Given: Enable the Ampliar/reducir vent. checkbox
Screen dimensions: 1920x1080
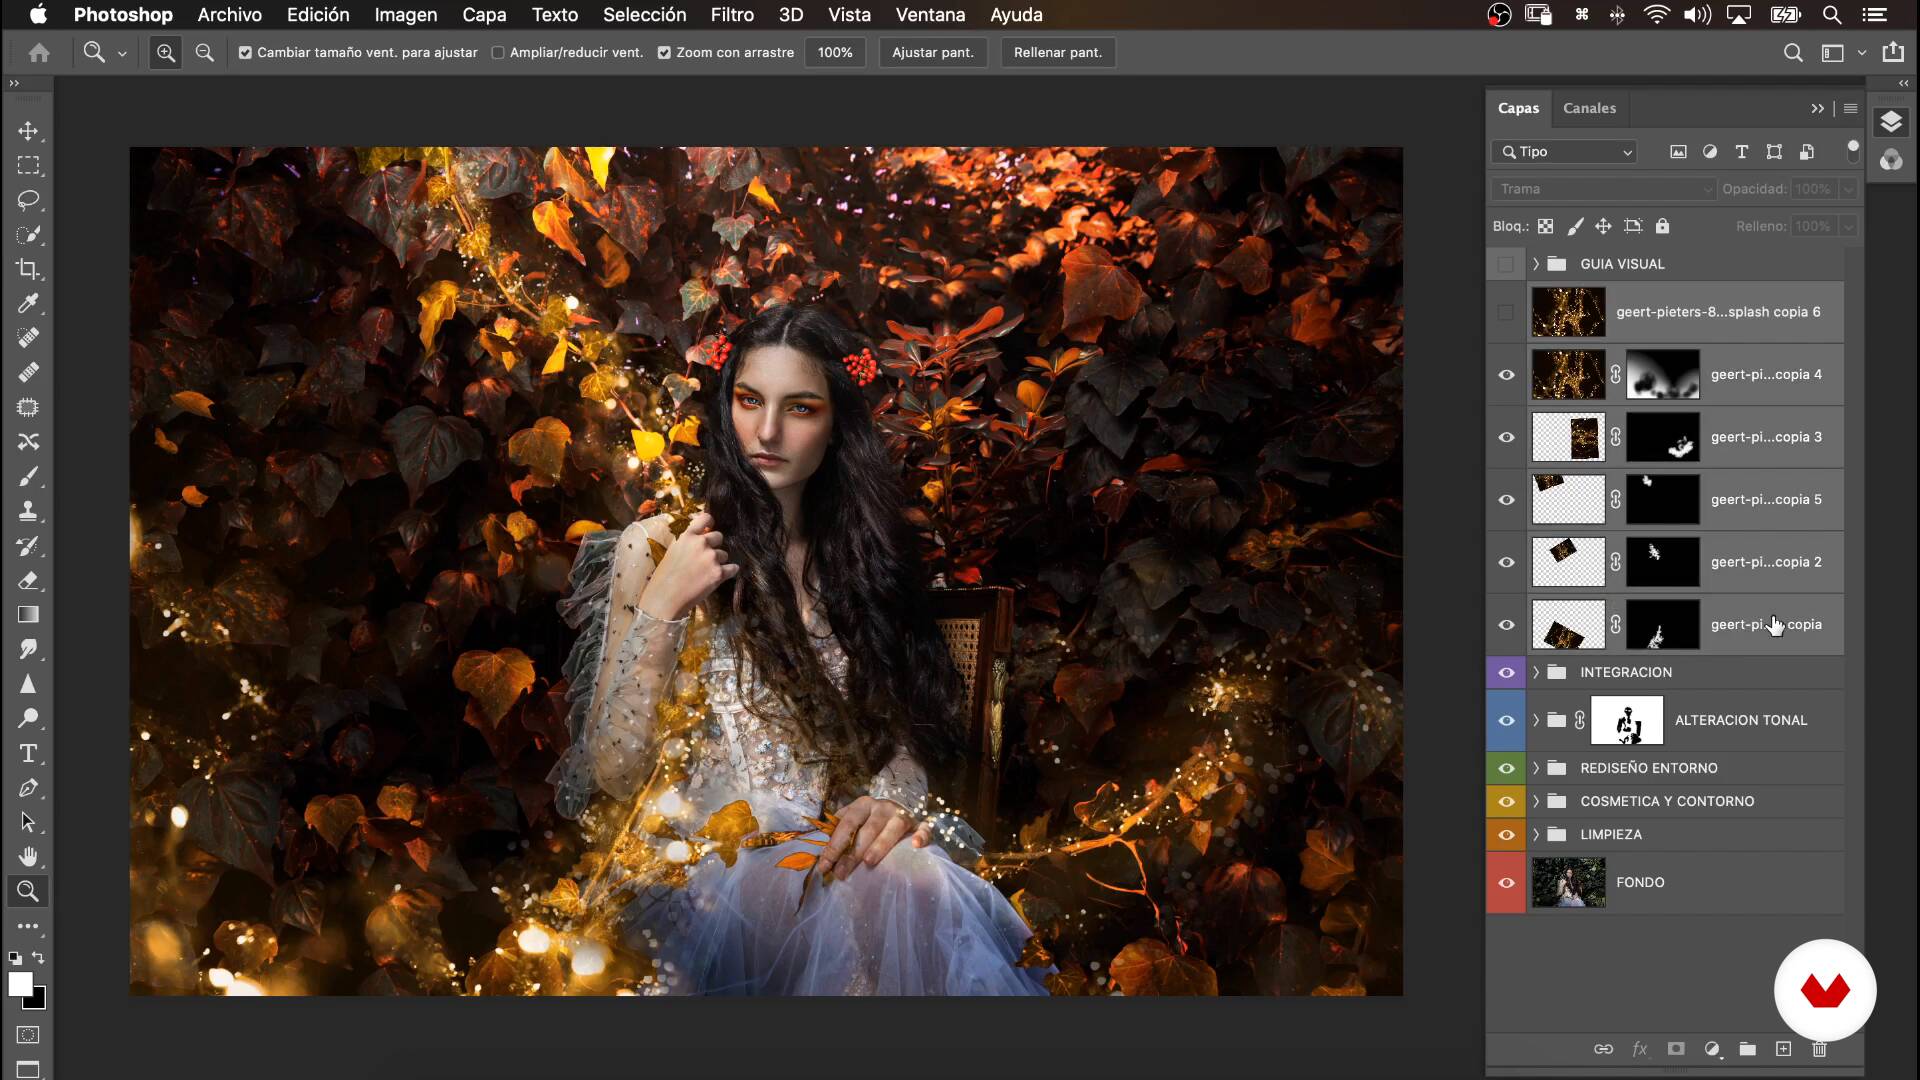Looking at the screenshot, I should tap(498, 53).
